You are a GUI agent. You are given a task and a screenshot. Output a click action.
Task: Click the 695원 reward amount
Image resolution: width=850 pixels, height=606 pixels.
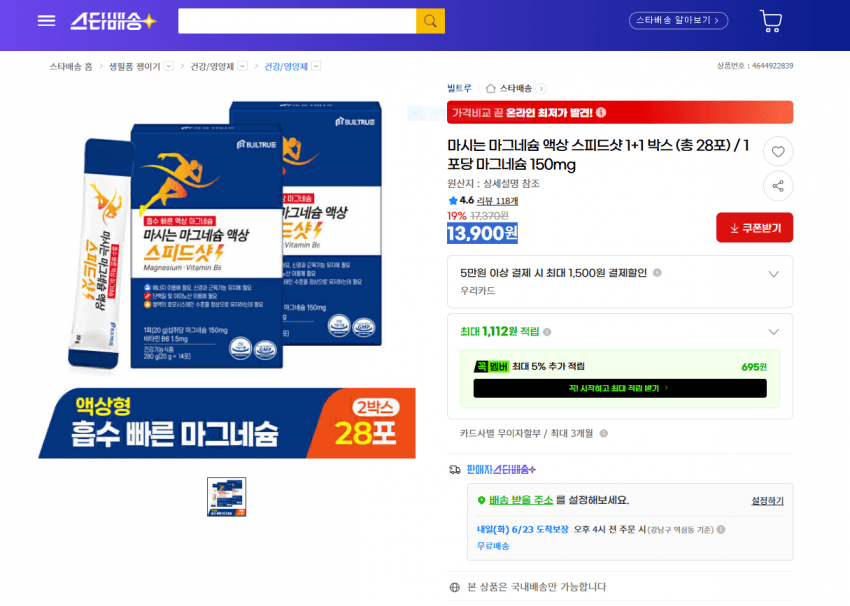coord(754,367)
